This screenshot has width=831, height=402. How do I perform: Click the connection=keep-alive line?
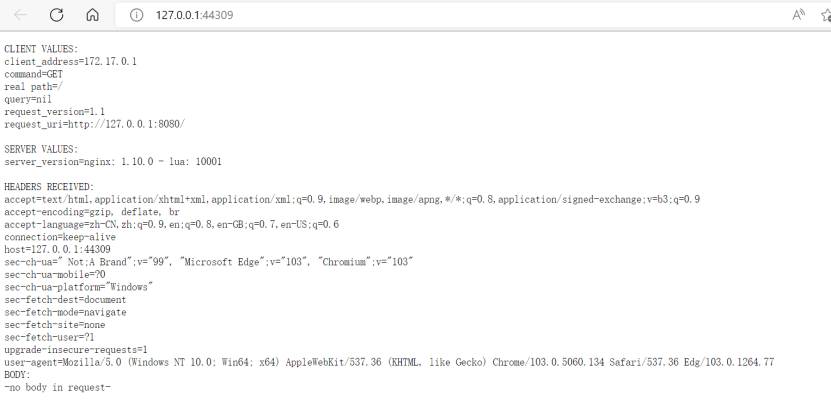coord(62,237)
